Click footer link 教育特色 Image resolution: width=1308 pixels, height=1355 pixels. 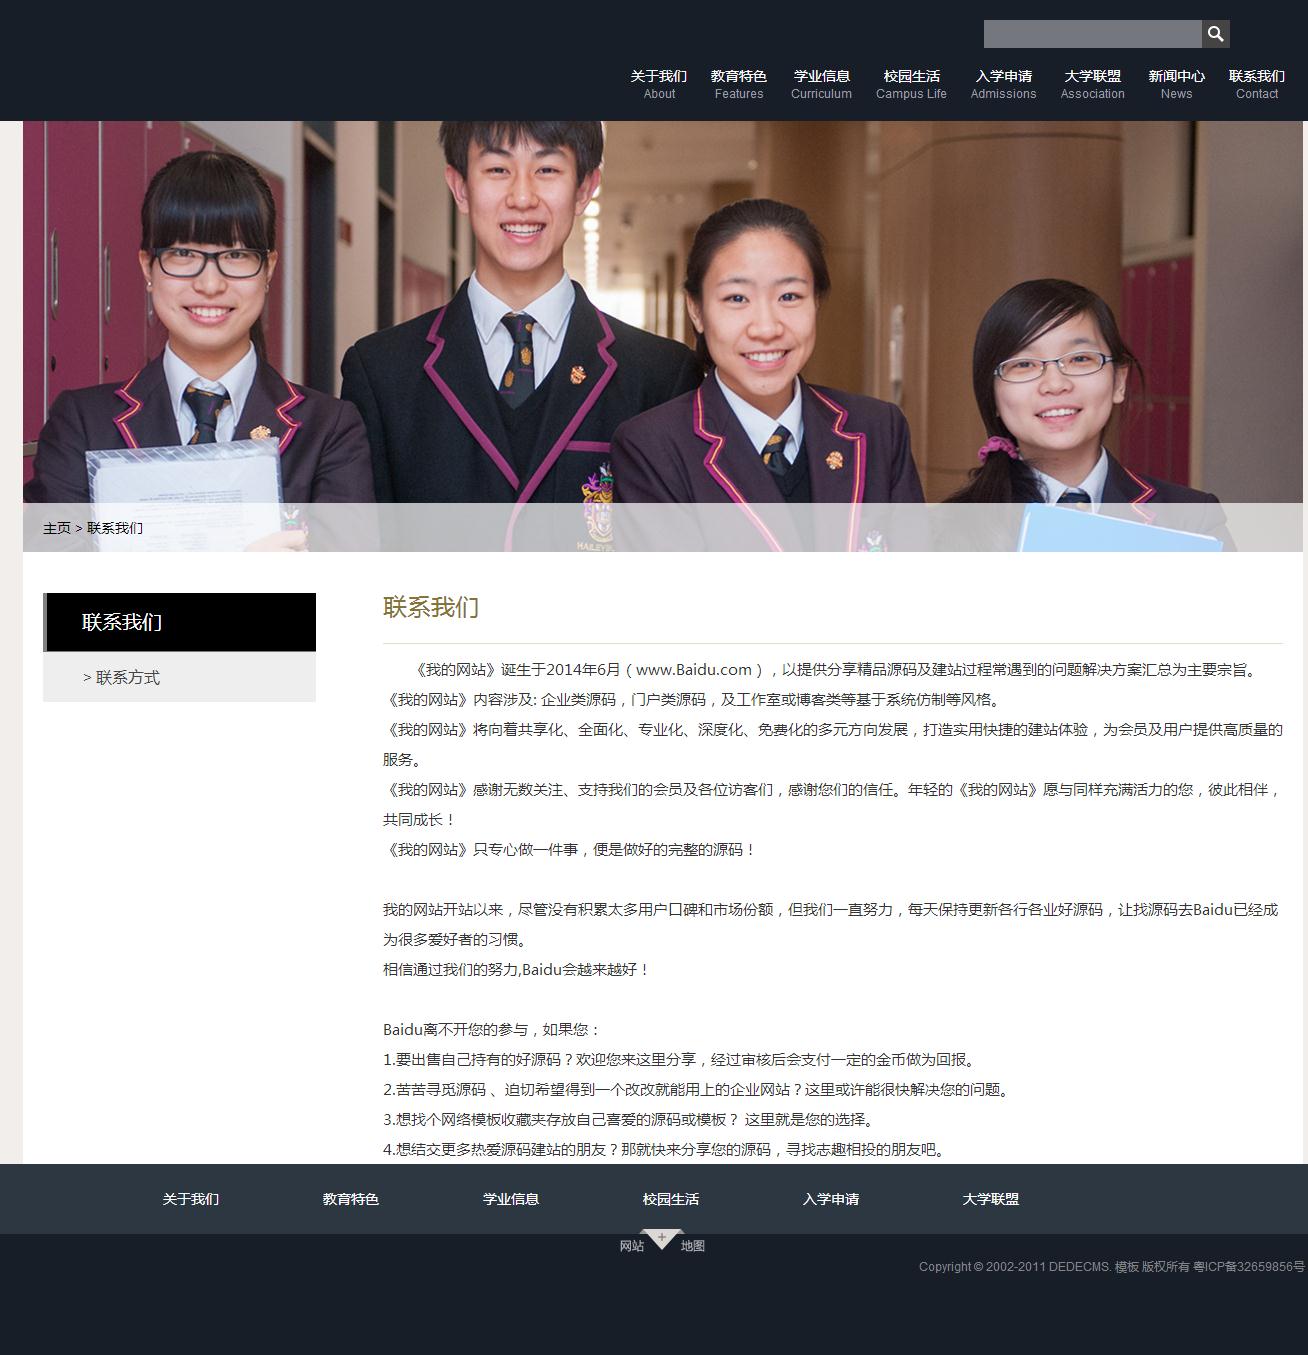[x=351, y=1199]
